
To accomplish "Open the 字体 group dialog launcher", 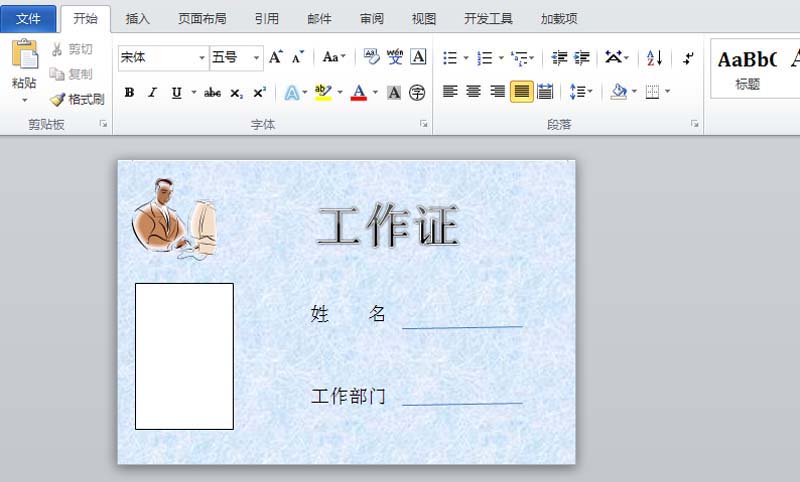I will [x=423, y=123].
